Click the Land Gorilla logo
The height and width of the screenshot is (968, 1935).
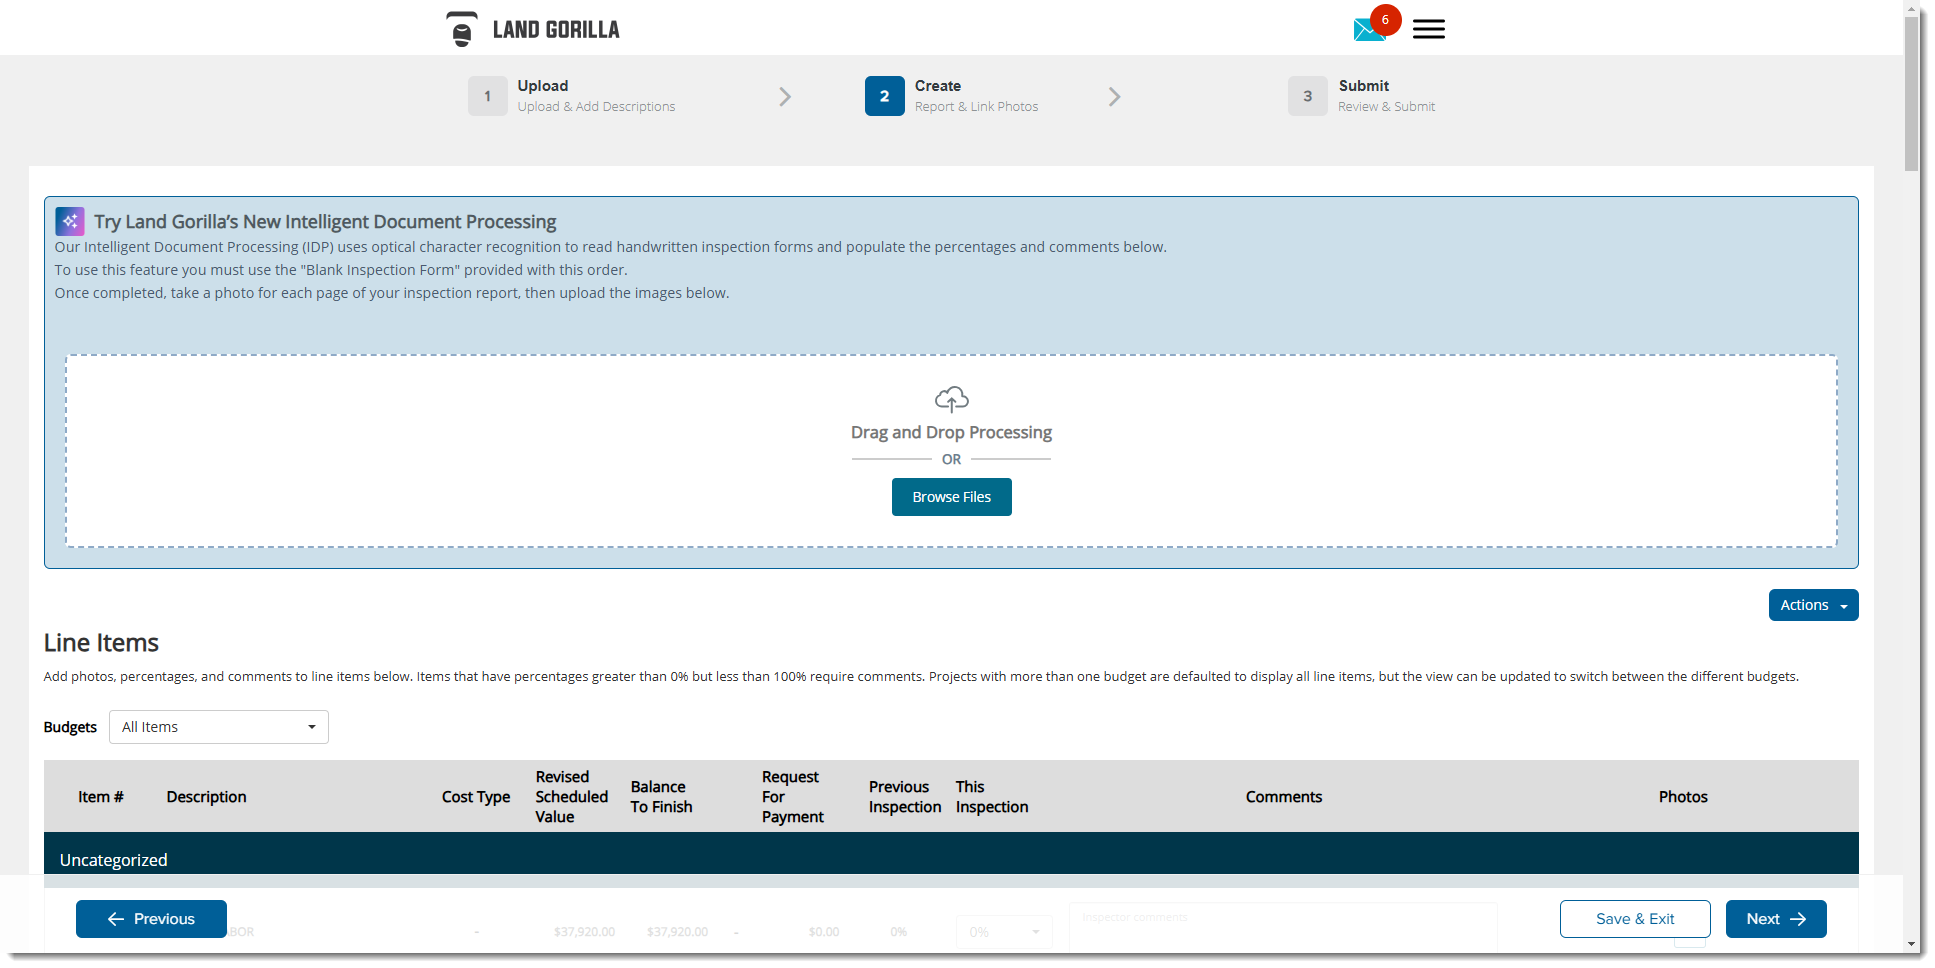(x=532, y=29)
